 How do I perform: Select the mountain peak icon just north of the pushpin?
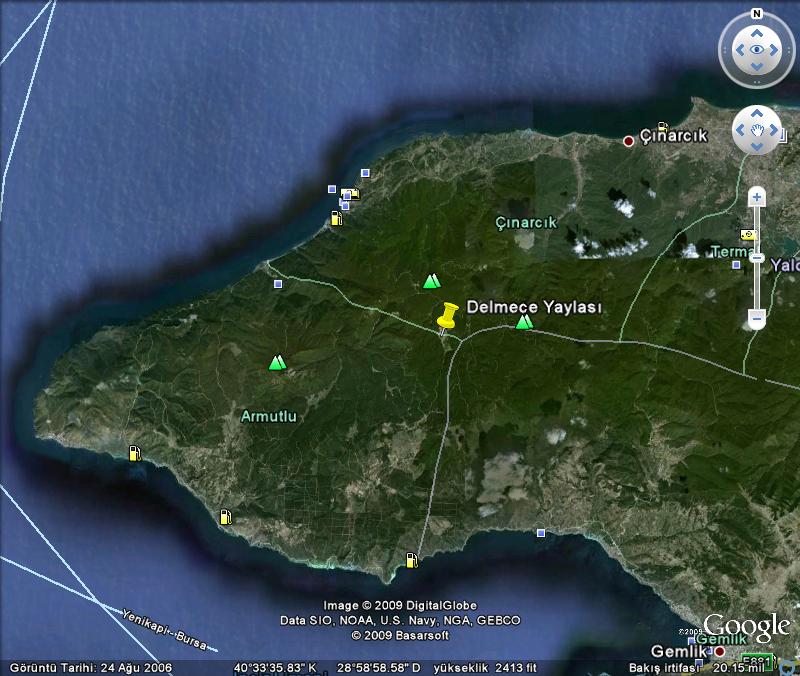pyautogui.click(x=432, y=281)
